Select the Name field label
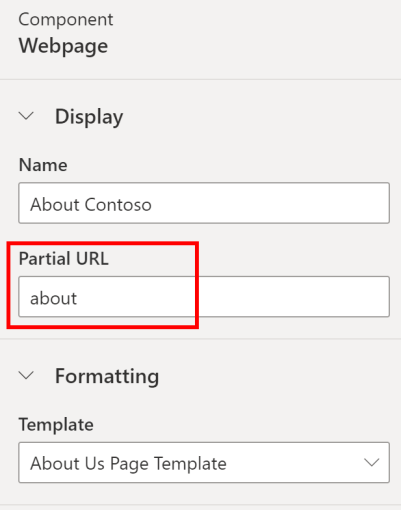401x510 pixels. pos(43,165)
